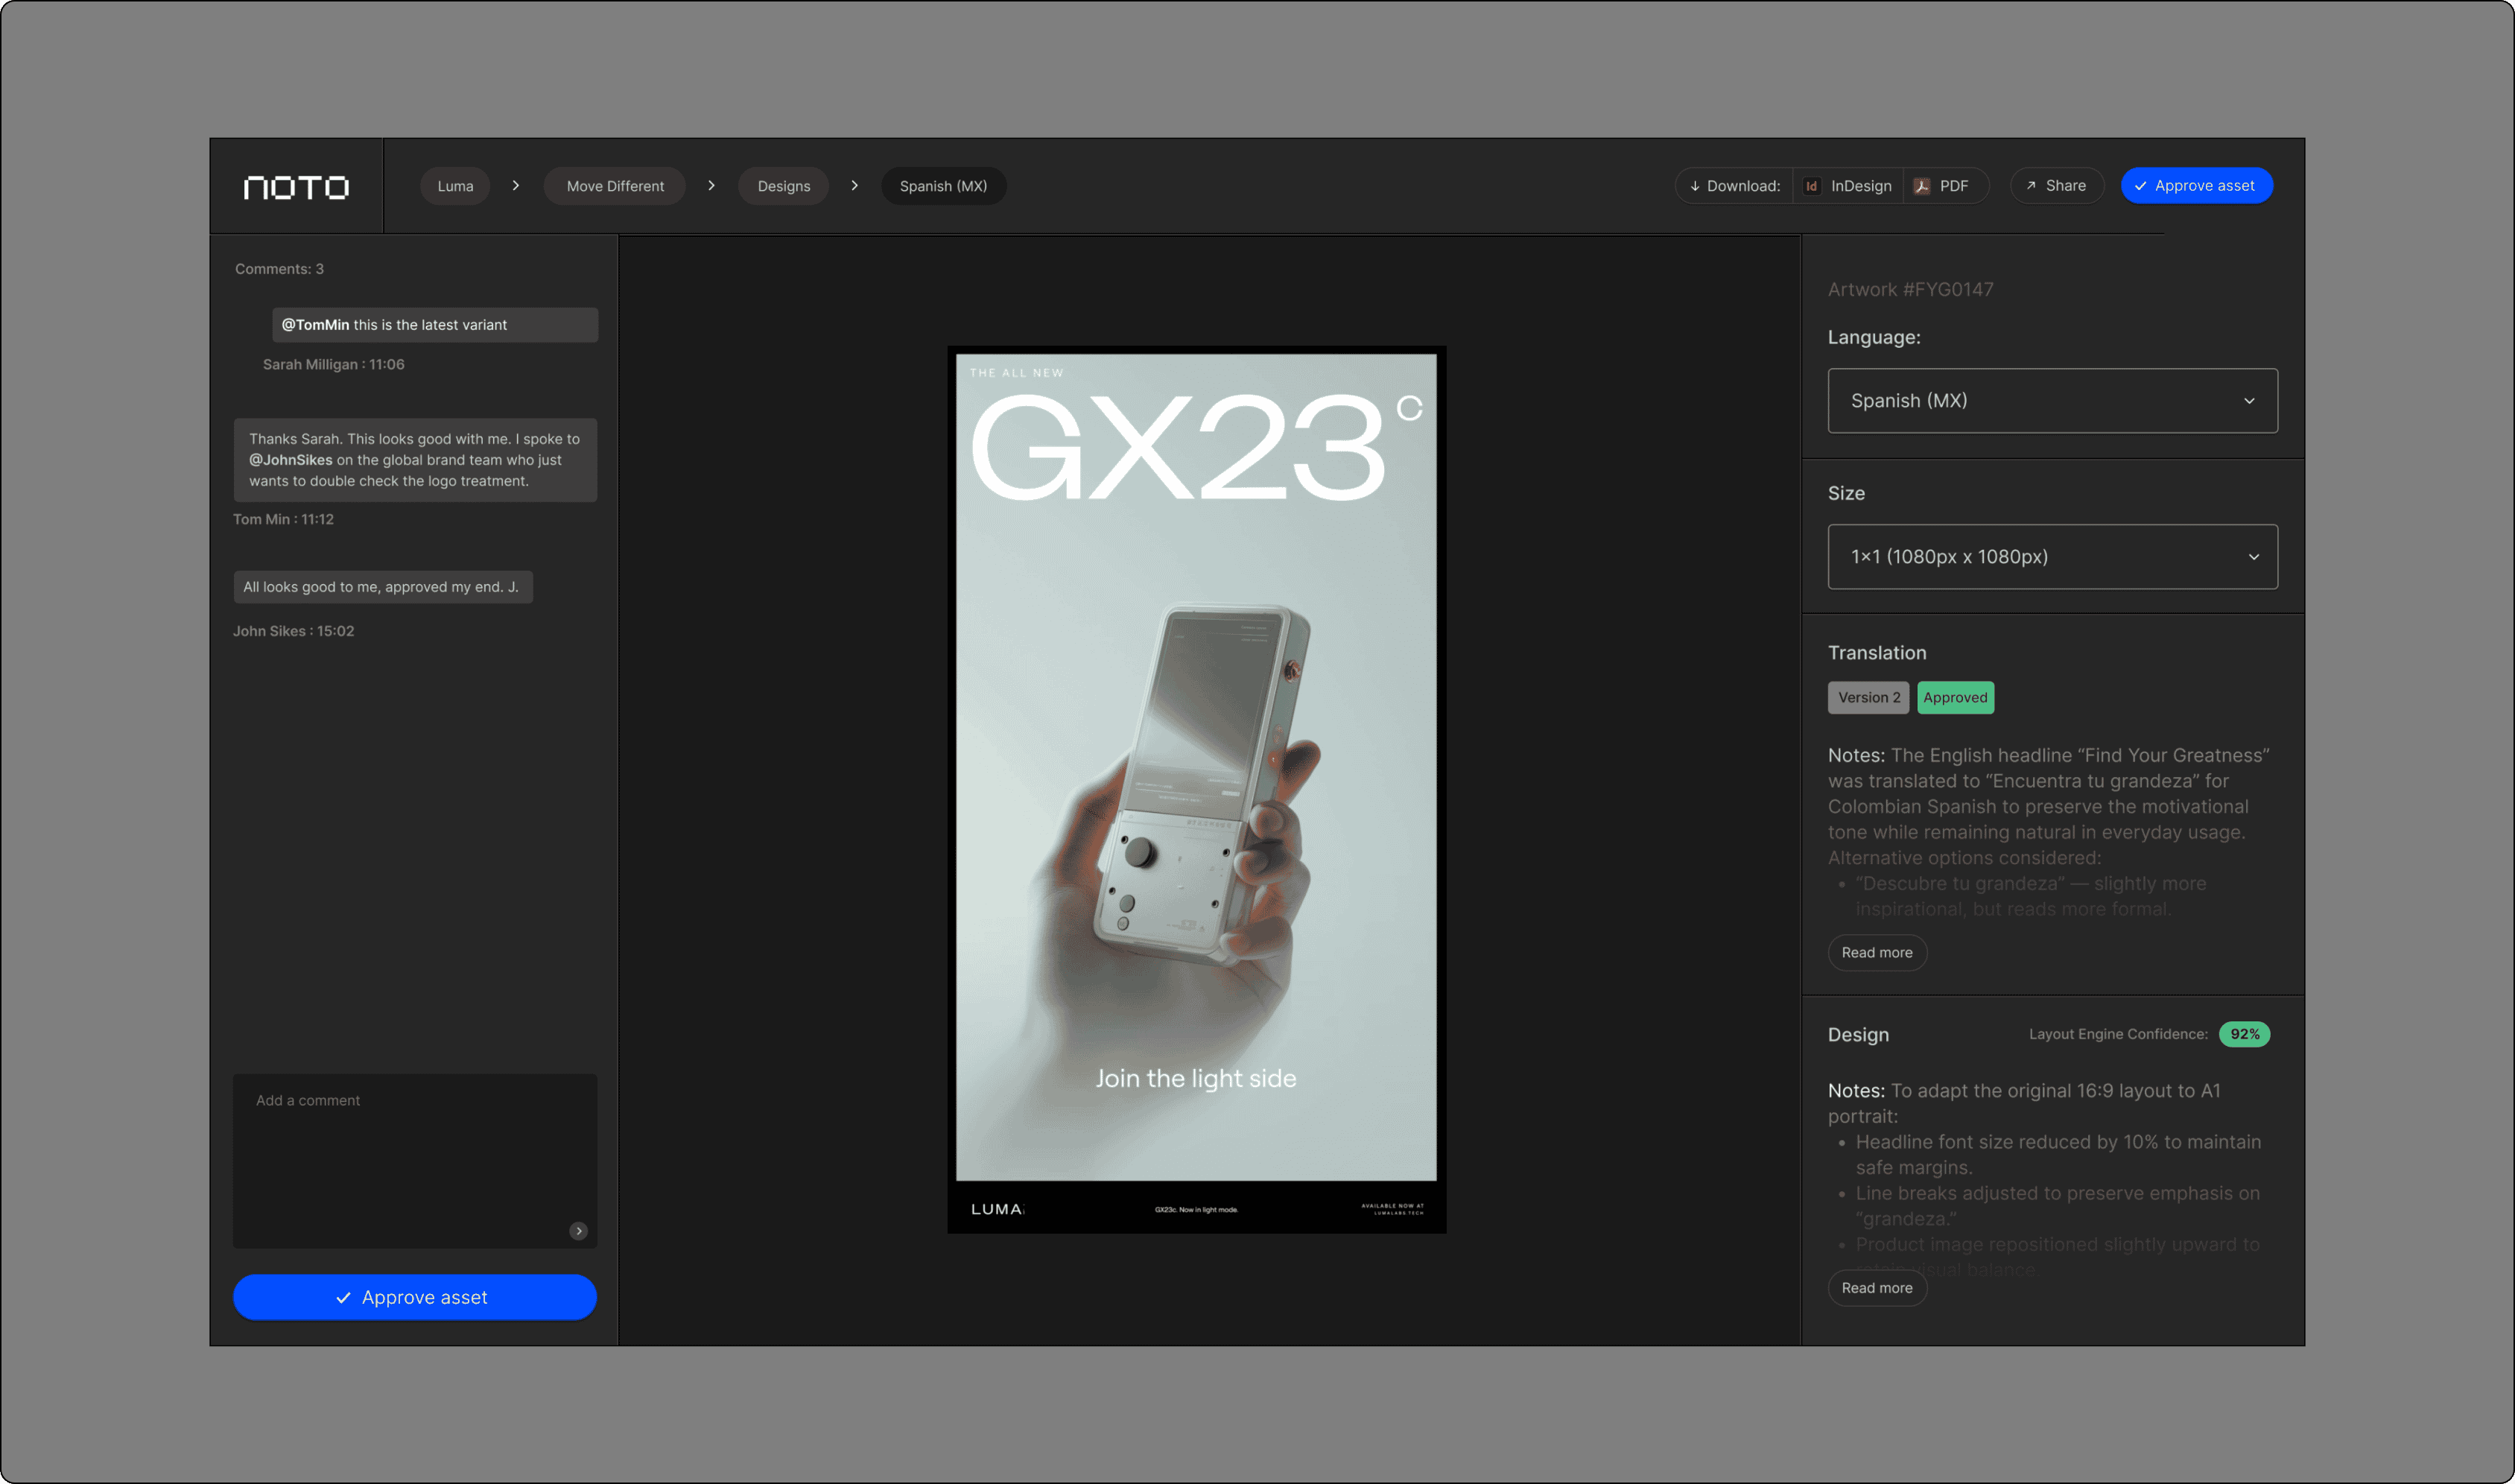Click the chevron after the Luma breadcrumb
This screenshot has height=1484, width=2515.
coord(516,186)
